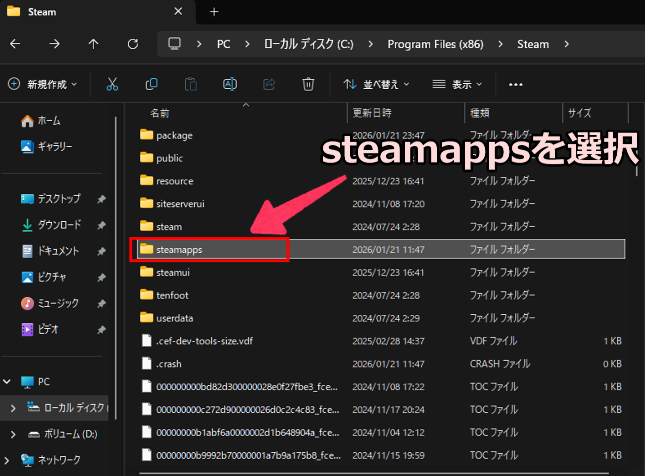The width and height of the screenshot is (645, 476).
Task: Open ダウンロード in the sidebar
Action: [59, 225]
